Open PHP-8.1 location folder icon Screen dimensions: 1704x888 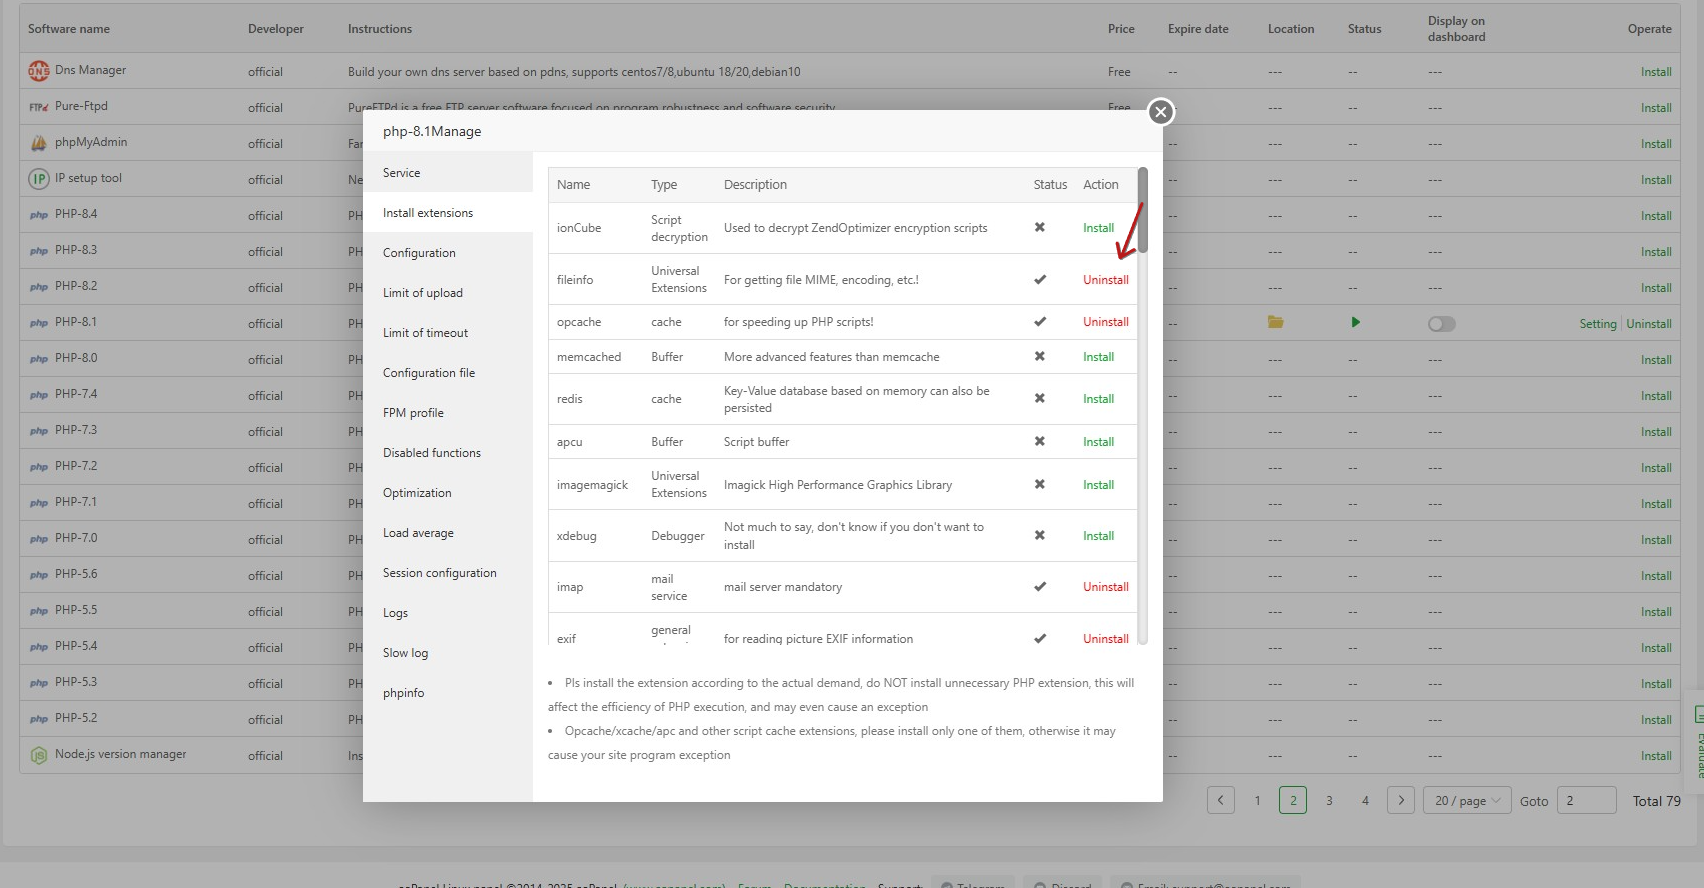(x=1275, y=322)
